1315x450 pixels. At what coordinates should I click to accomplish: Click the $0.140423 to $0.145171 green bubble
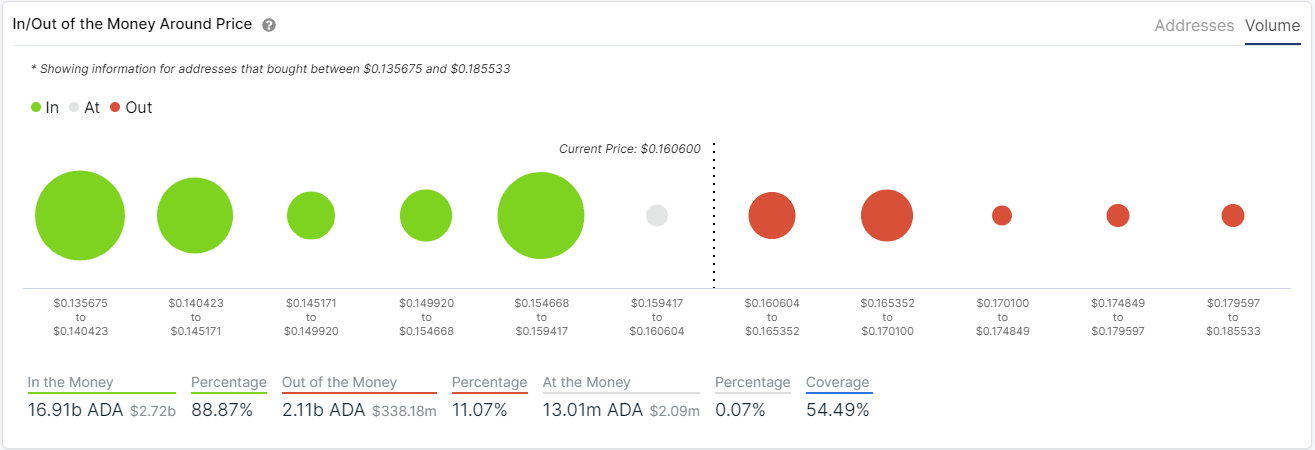click(195, 216)
